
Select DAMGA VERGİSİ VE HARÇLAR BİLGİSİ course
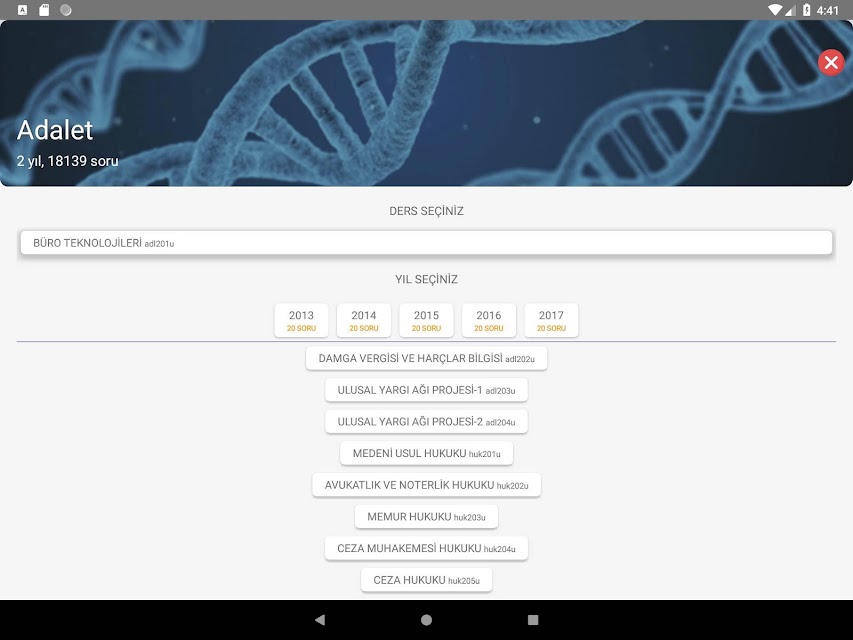(x=426, y=359)
